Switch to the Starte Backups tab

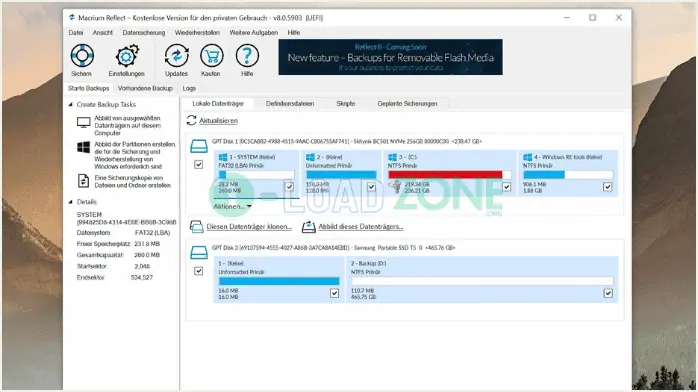(x=89, y=88)
